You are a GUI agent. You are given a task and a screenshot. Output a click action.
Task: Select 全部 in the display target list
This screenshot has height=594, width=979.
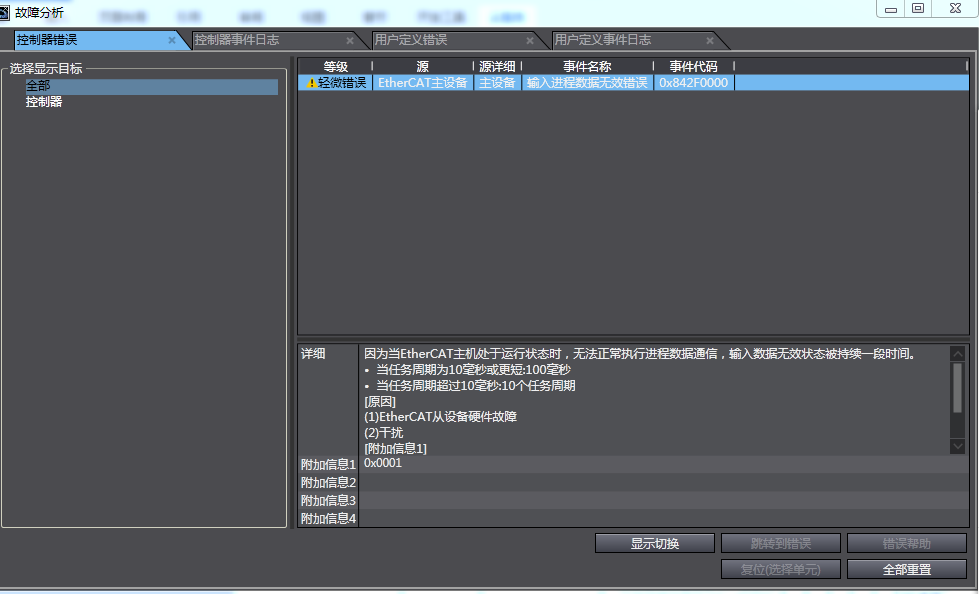38,86
